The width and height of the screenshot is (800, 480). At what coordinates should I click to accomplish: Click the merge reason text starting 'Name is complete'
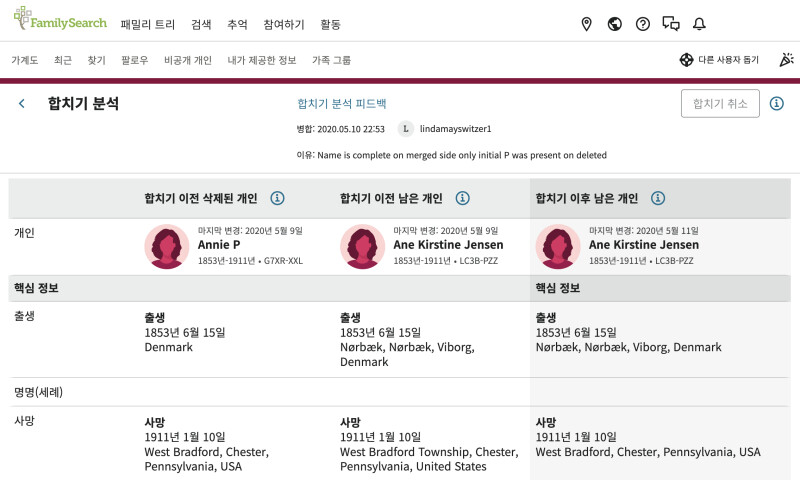pyautogui.click(x=462, y=155)
